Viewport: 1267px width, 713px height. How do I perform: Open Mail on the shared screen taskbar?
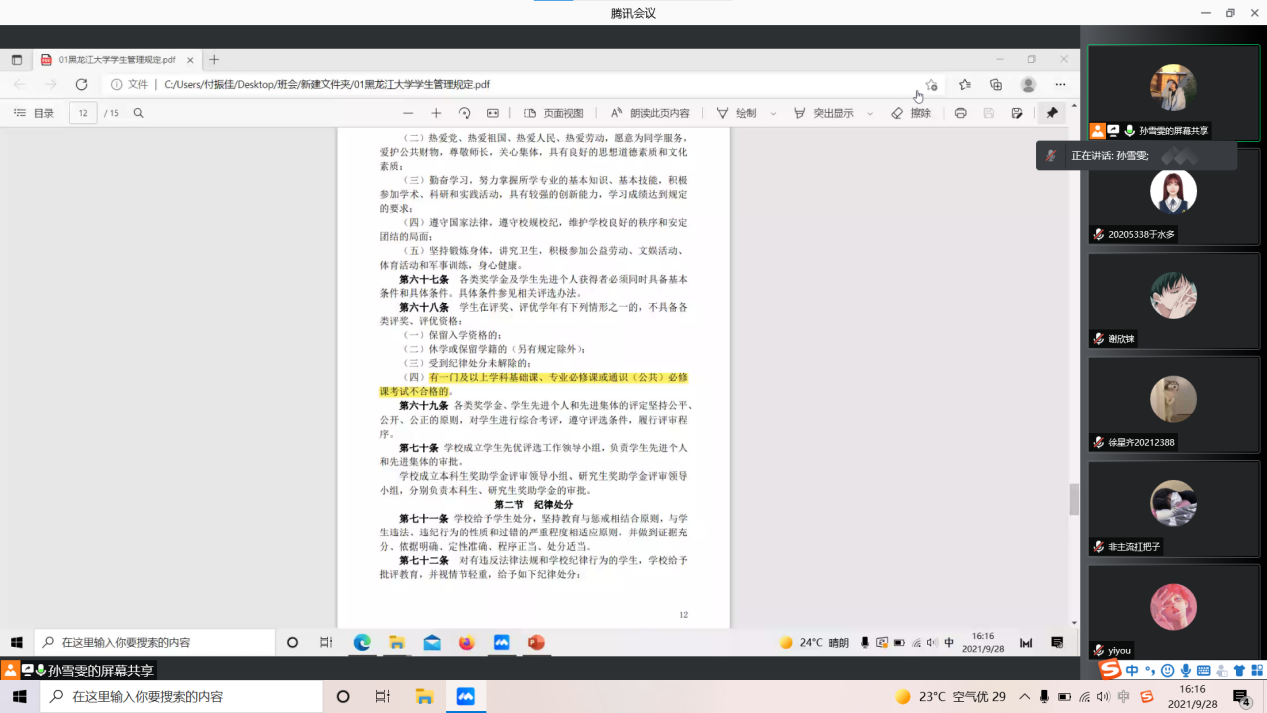[x=432, y=642]
